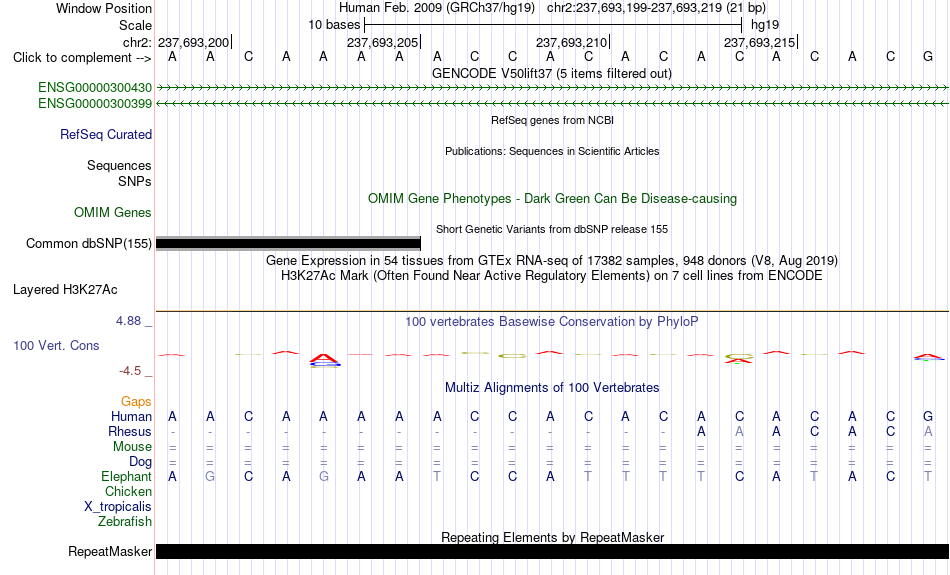
Task: Open '100 vertebrates Basewise Conservation by PhyloP' title
Action: tap(552, 322)
